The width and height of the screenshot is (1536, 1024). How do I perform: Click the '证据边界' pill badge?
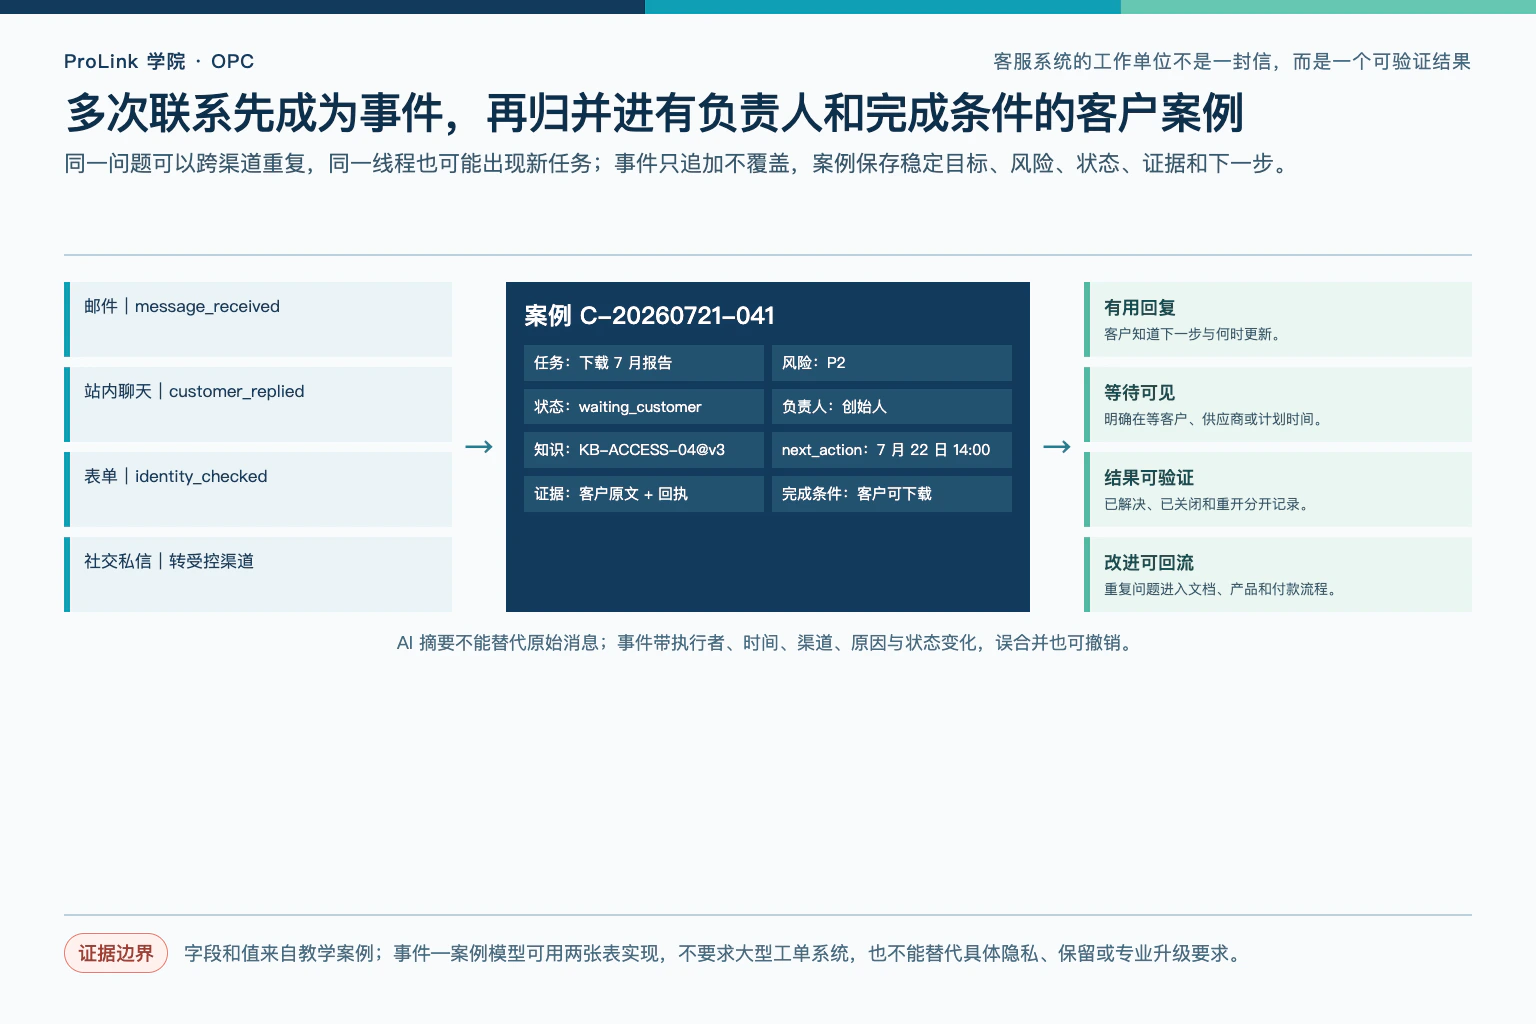click(116, 954)
